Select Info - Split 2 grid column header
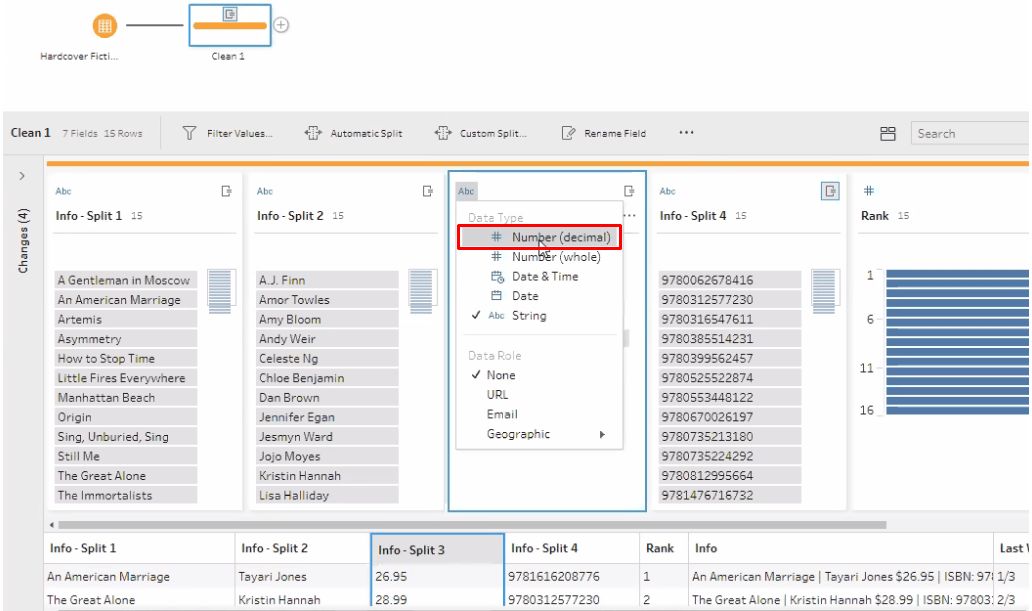Viewport: 1032px width, 611px height. (303, 548)
